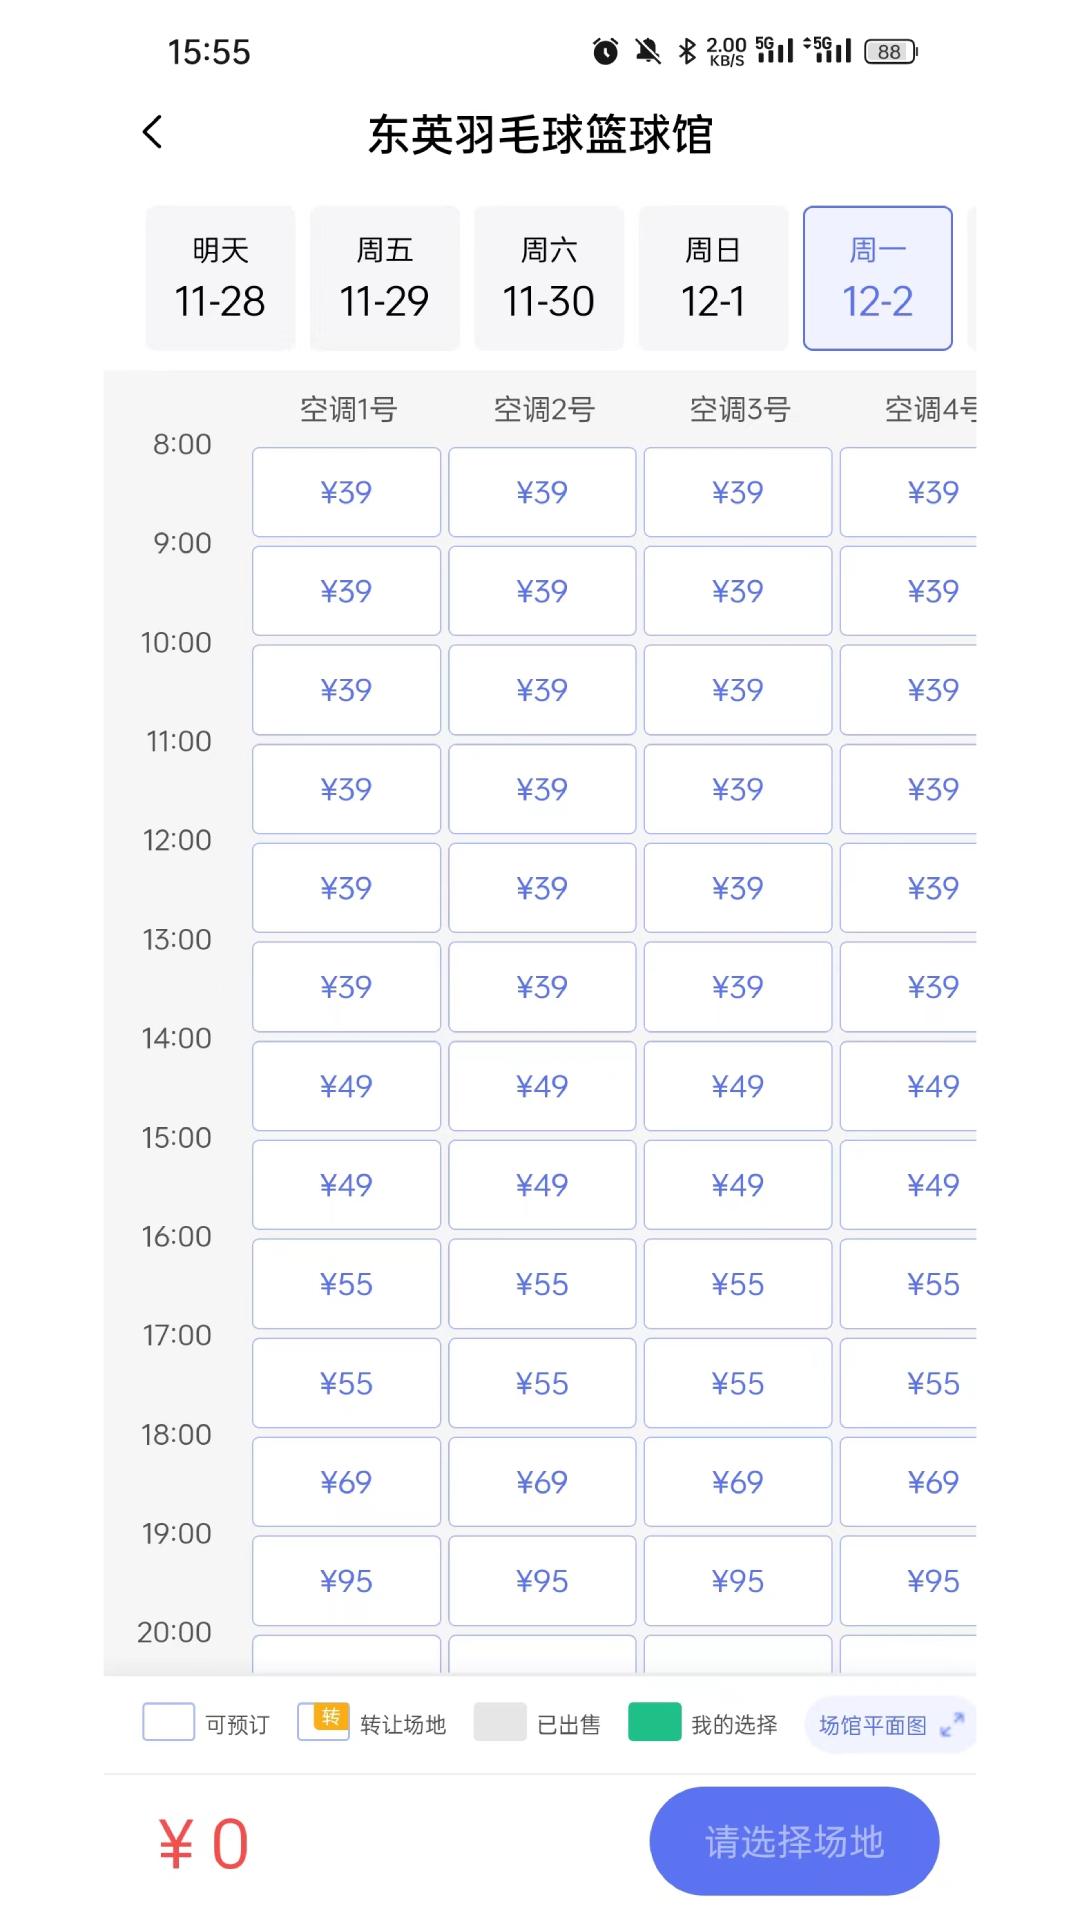Switch to the 周六 11-30 date tab

click(x=548, y=278)
